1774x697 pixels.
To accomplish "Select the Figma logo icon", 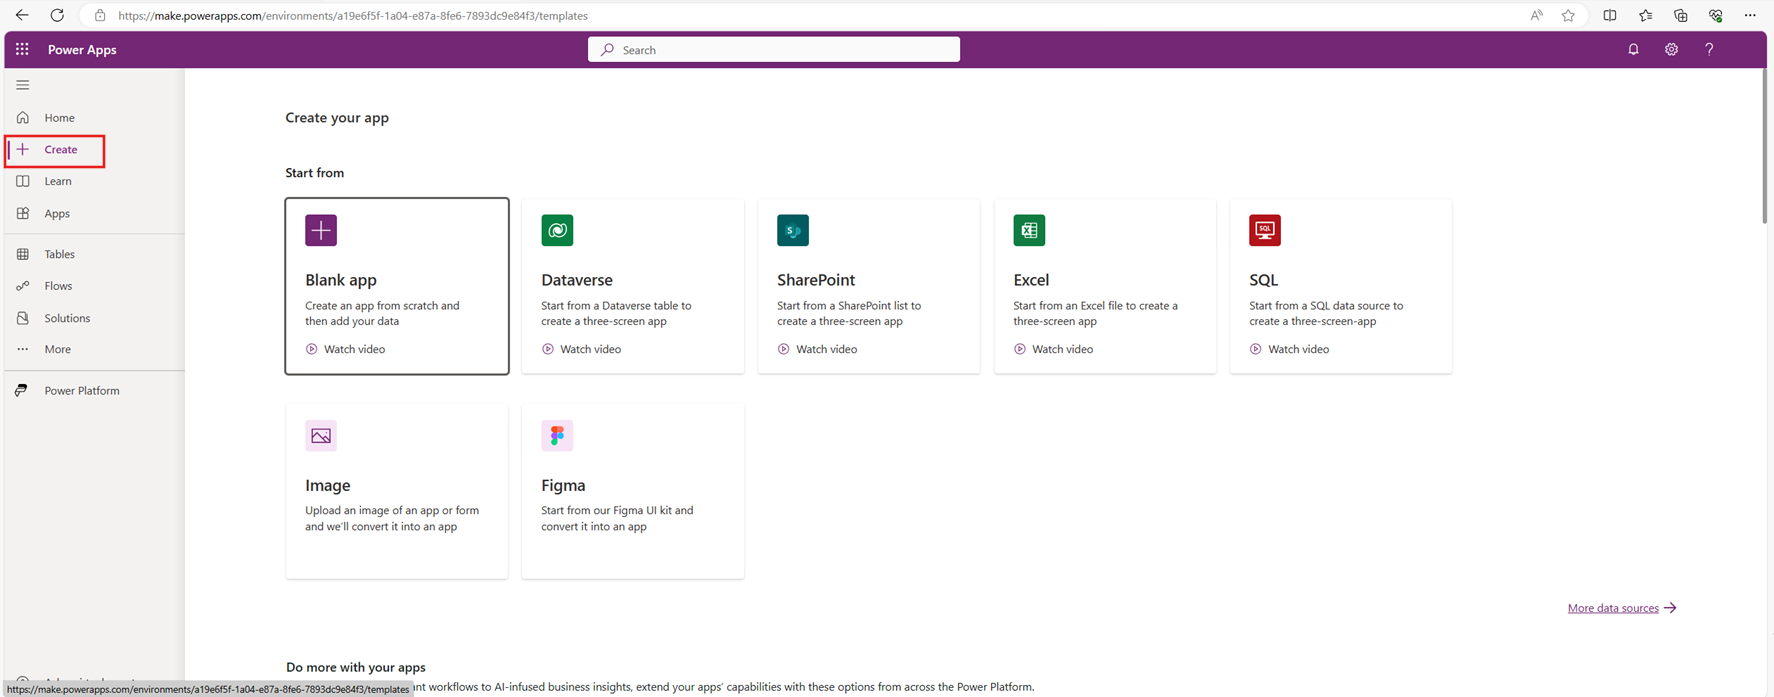I will [x=557, y=435].
